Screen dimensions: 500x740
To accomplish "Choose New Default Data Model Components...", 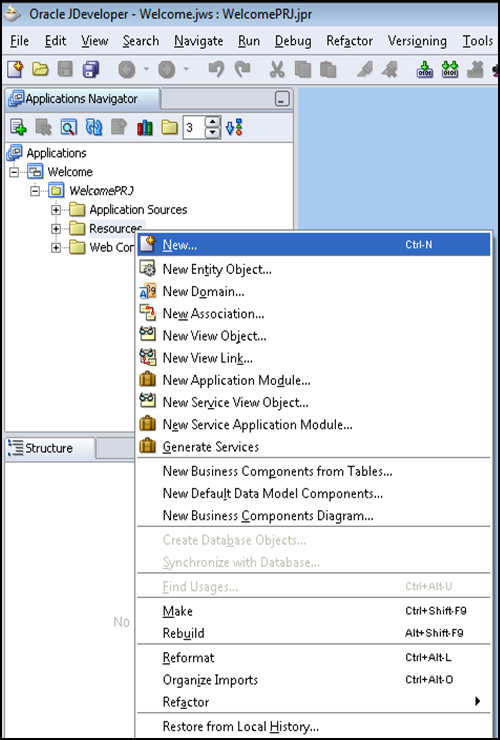I will (314, 494).
